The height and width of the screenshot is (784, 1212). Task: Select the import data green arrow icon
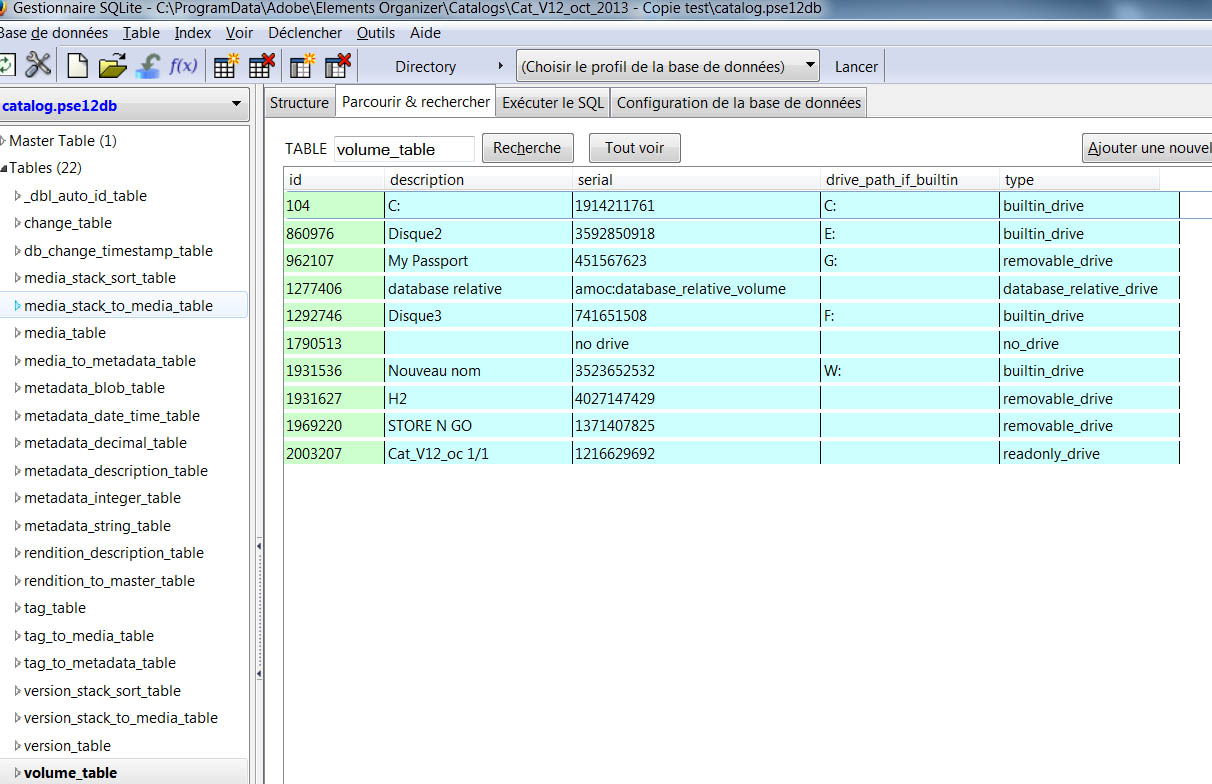[x=146, y=64]
